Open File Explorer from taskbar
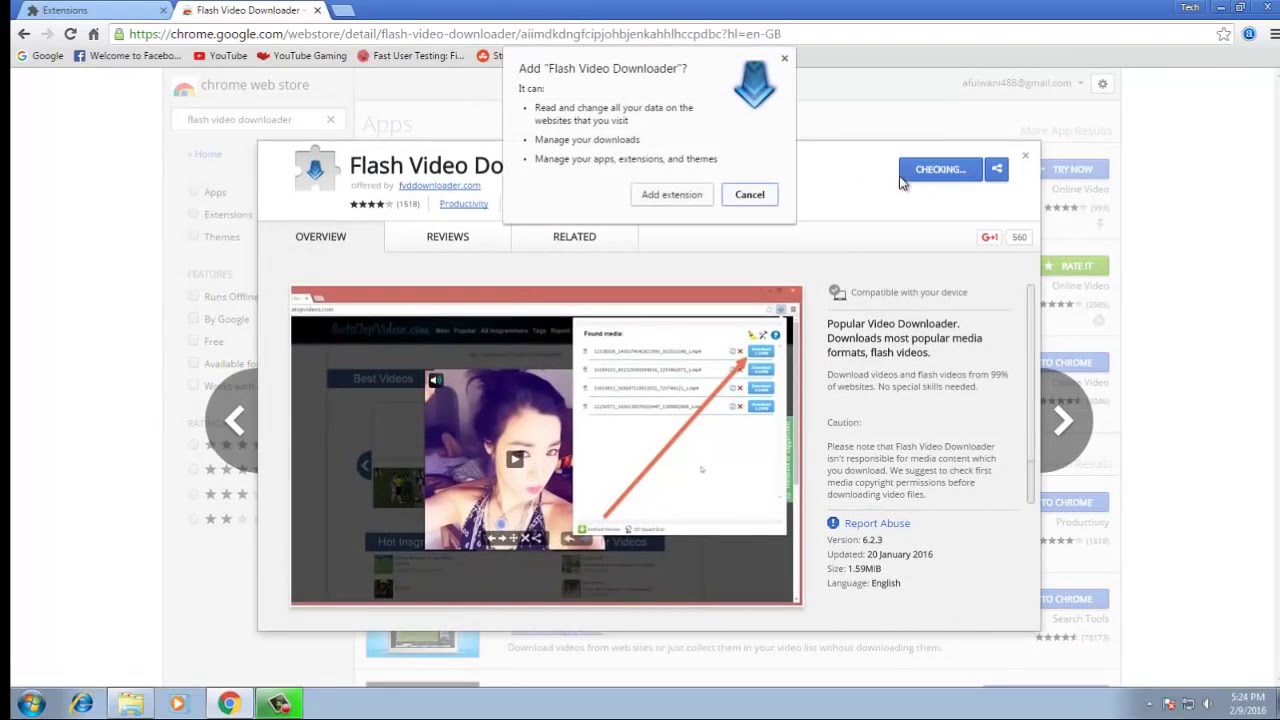The height and width of the screenshot is (720, 1280). (x=130, y=704)
